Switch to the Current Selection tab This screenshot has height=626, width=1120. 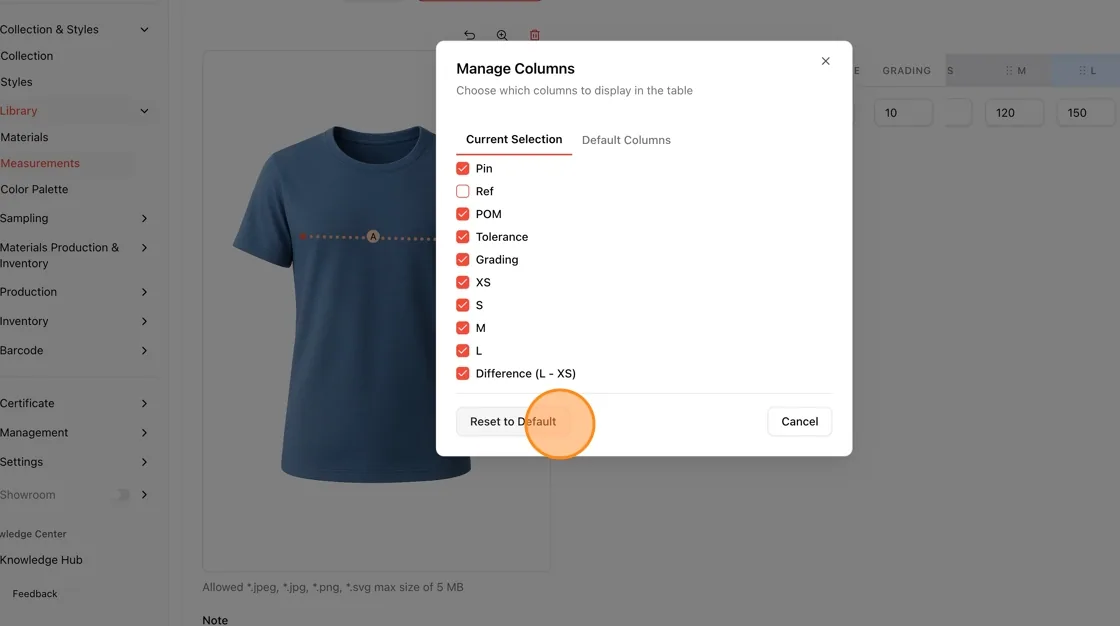(514, 139)
